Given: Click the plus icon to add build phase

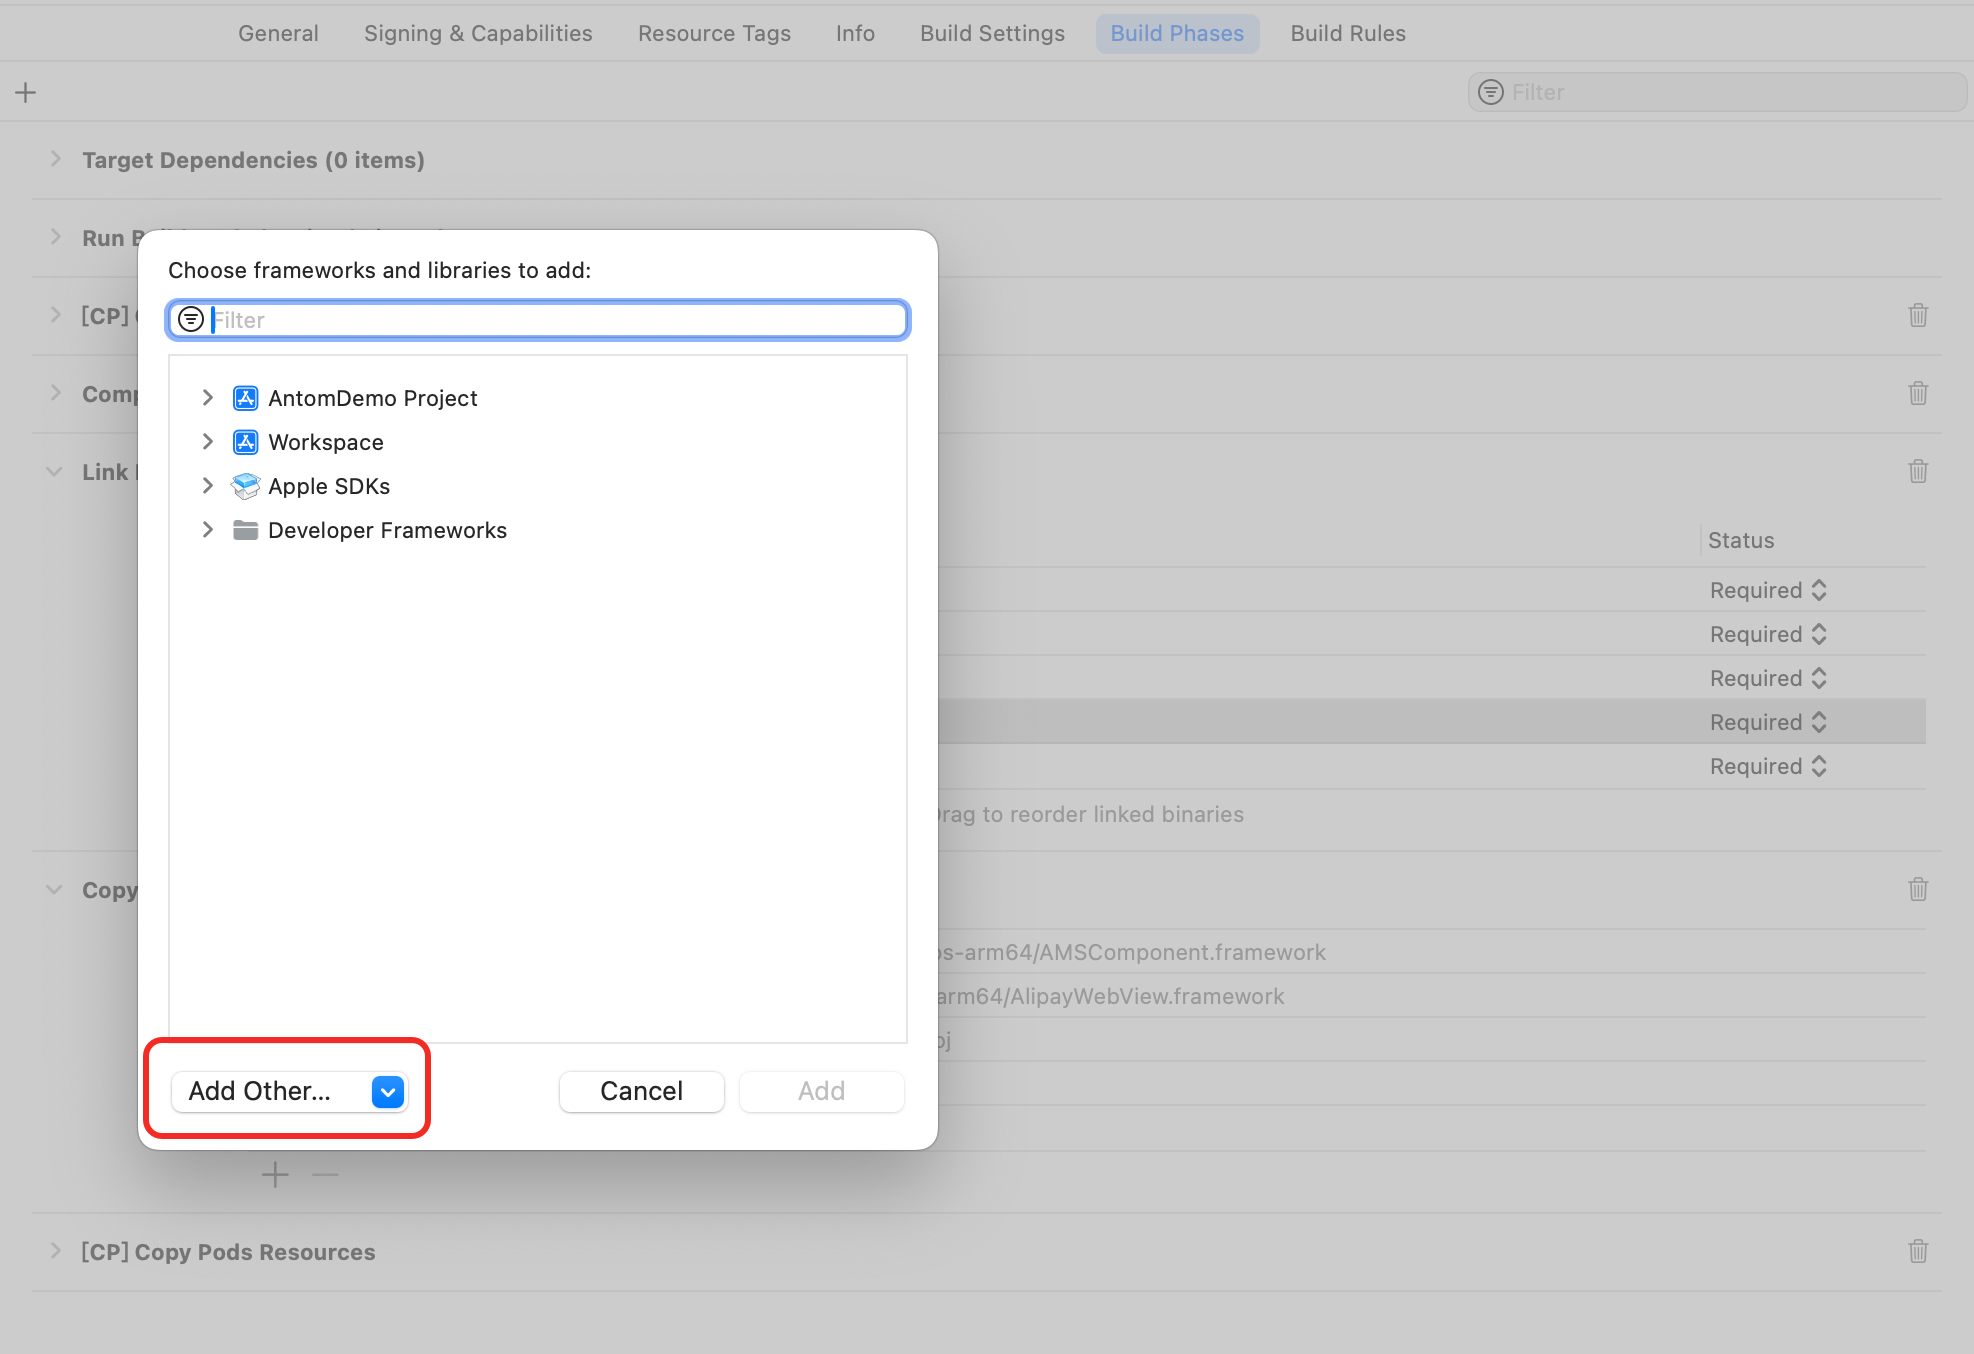Looking at the screenshot, I should point(26,93).
